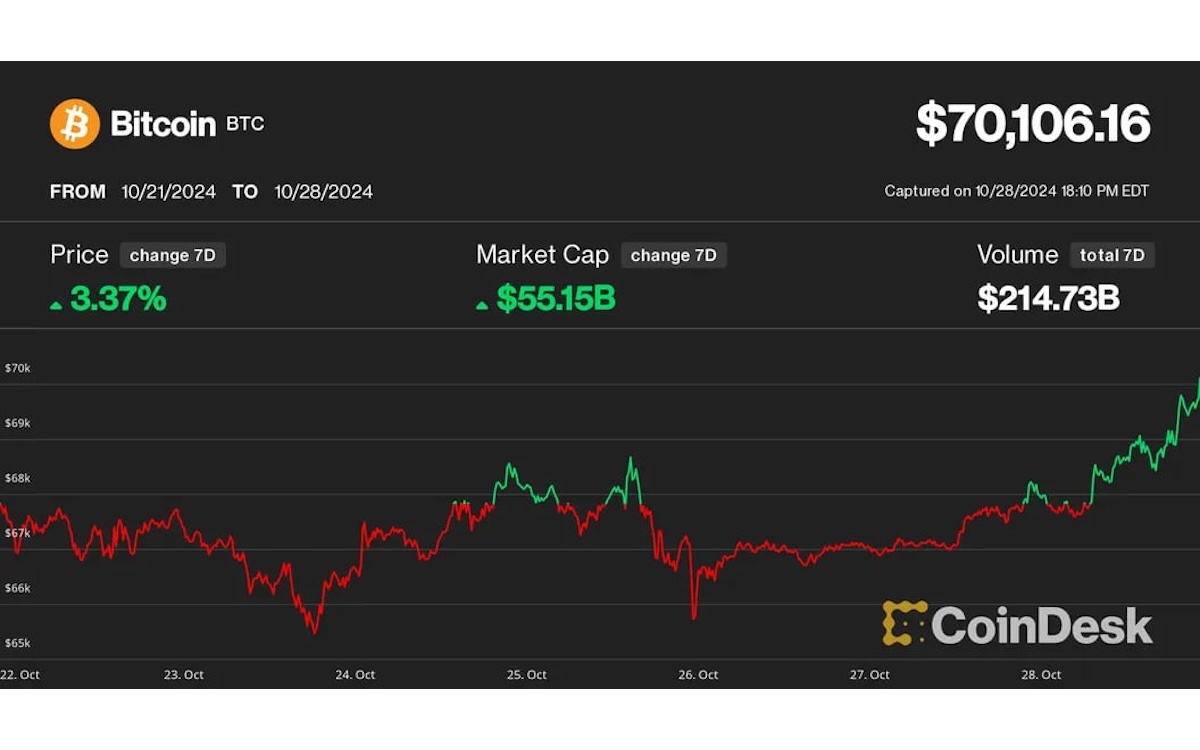This screenshot has width=1200, height=750.
Task: Click the Bitcoin name heading
Action: tap(163, 124)
